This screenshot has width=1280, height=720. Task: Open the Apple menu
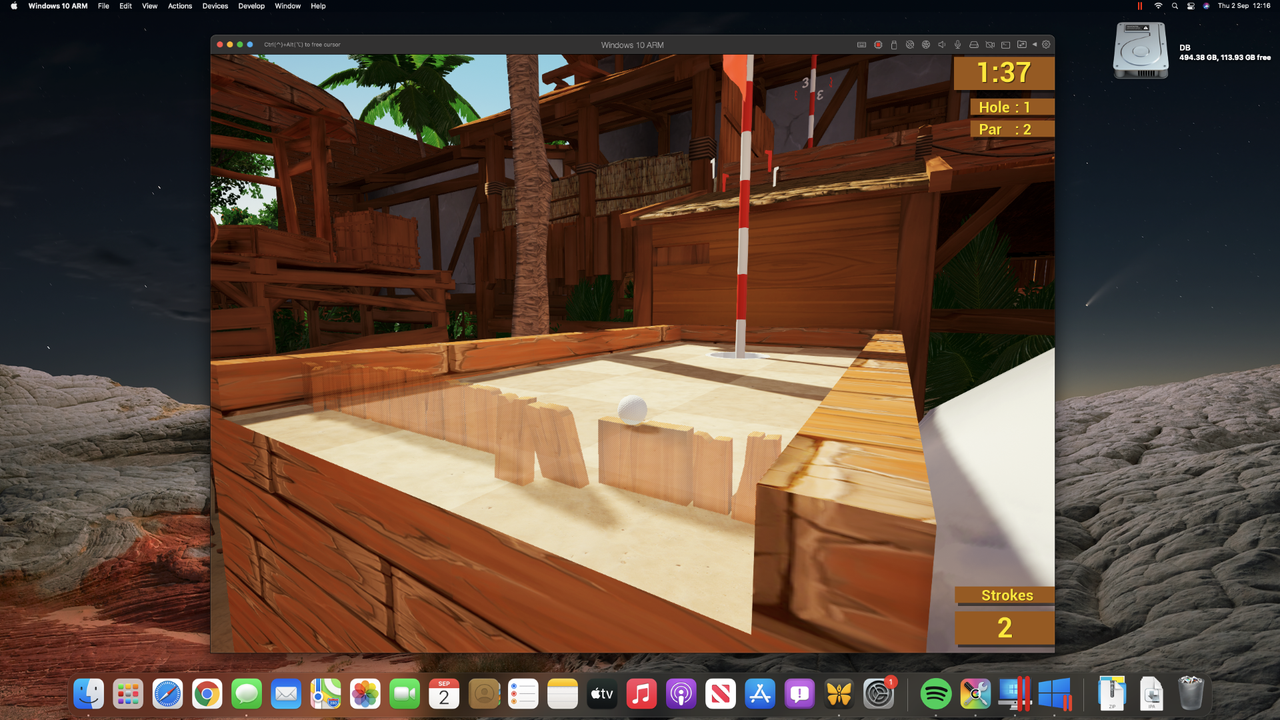[x=14, y=6]
